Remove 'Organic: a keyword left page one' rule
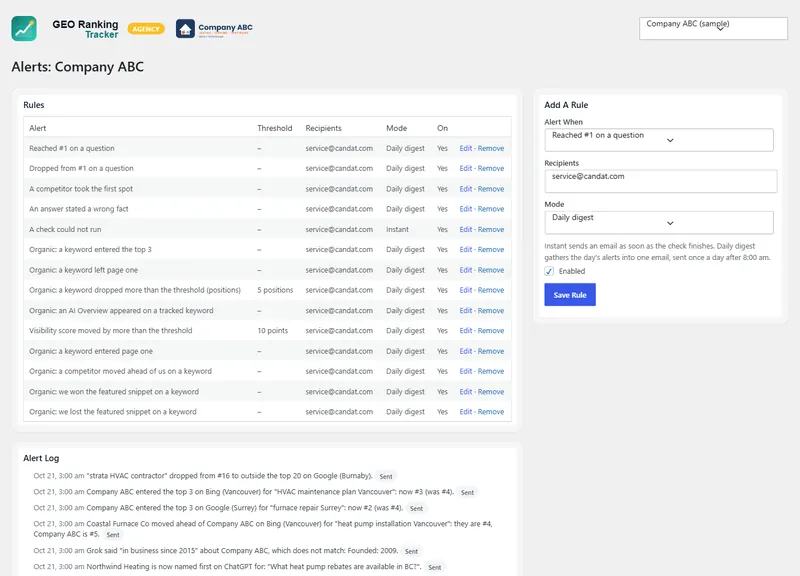This screenshot has height=576, width=800. coord(491,270)
